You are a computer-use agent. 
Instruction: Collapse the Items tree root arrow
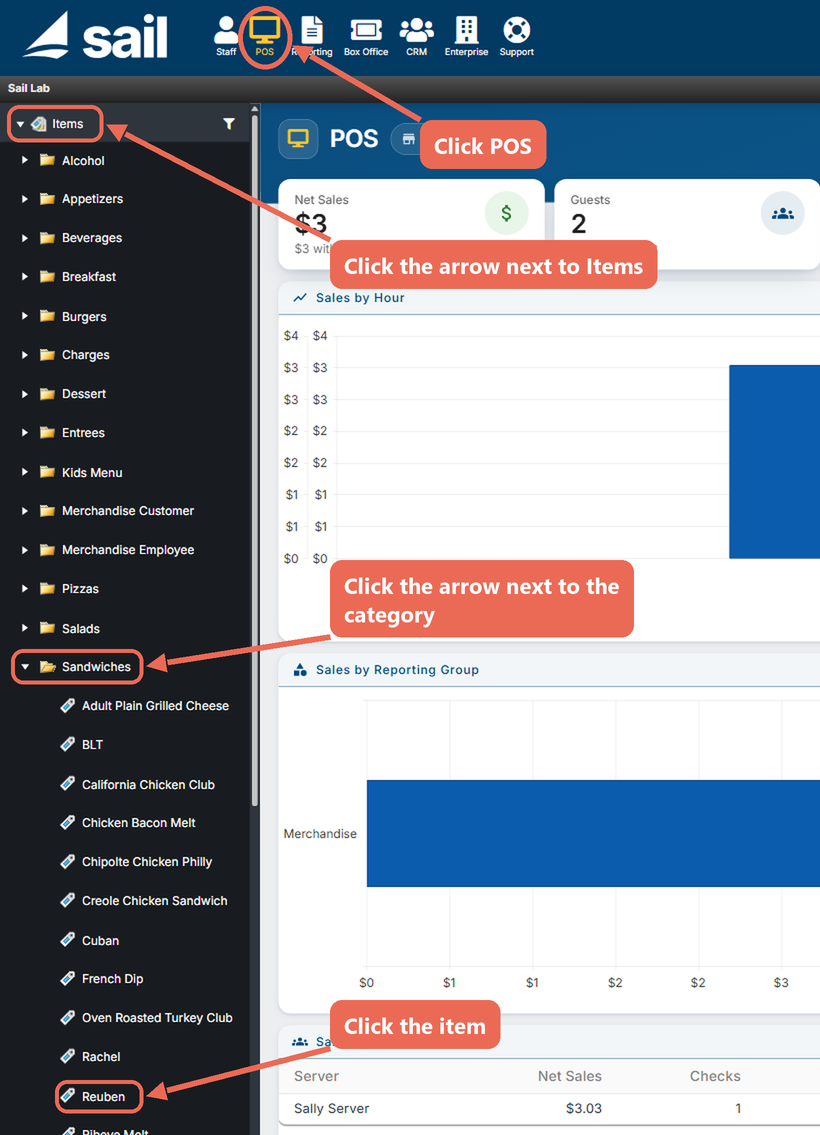pos(20,125)
